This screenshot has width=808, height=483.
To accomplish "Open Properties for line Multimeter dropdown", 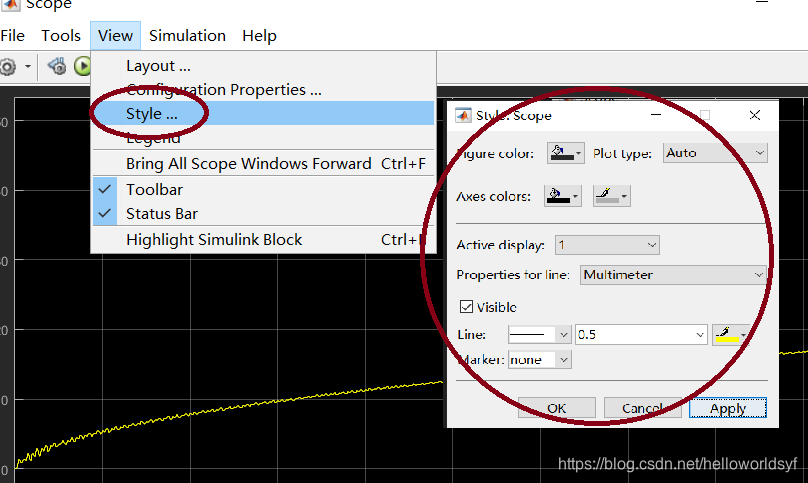I will [x=673, y=275].
